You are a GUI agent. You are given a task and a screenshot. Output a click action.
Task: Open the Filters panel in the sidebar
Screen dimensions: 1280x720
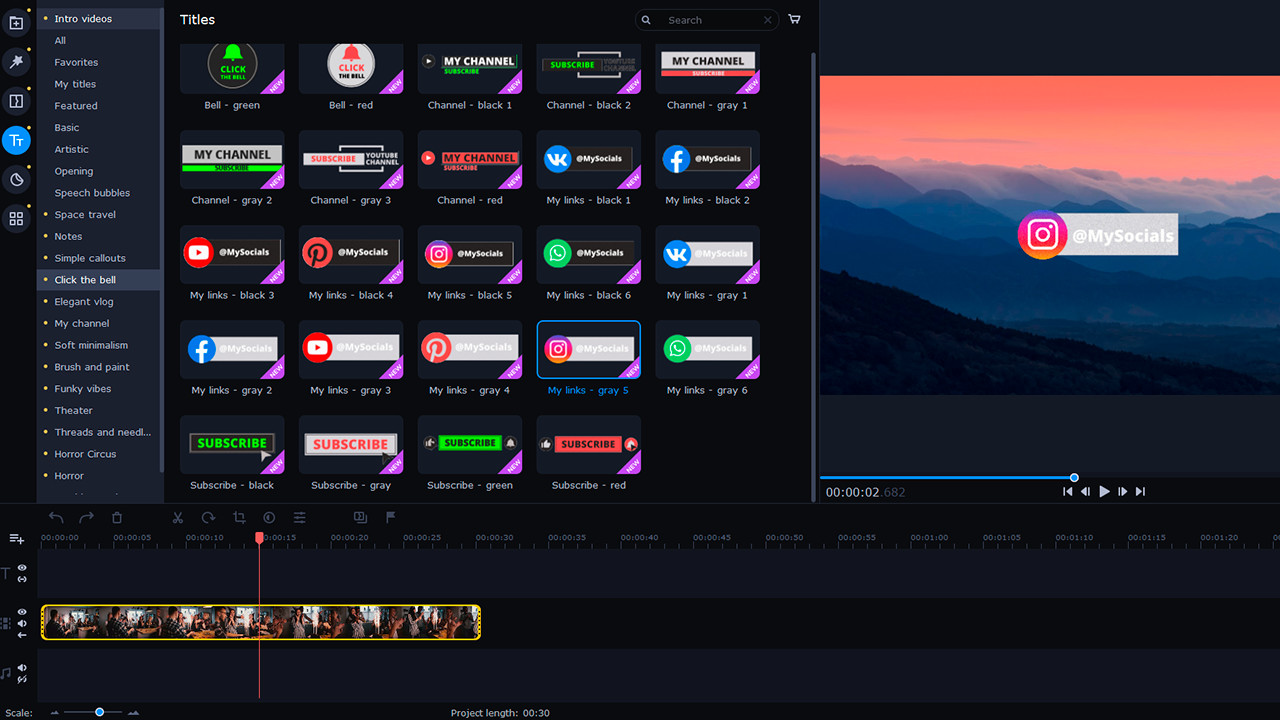pyautogui.click(x=16, y=62)
